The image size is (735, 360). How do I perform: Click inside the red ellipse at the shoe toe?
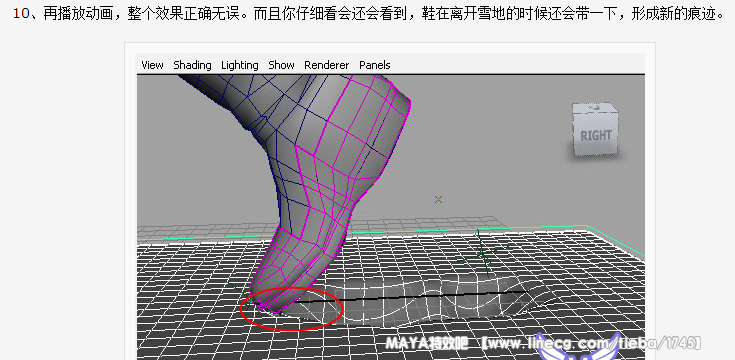(292, 309)
